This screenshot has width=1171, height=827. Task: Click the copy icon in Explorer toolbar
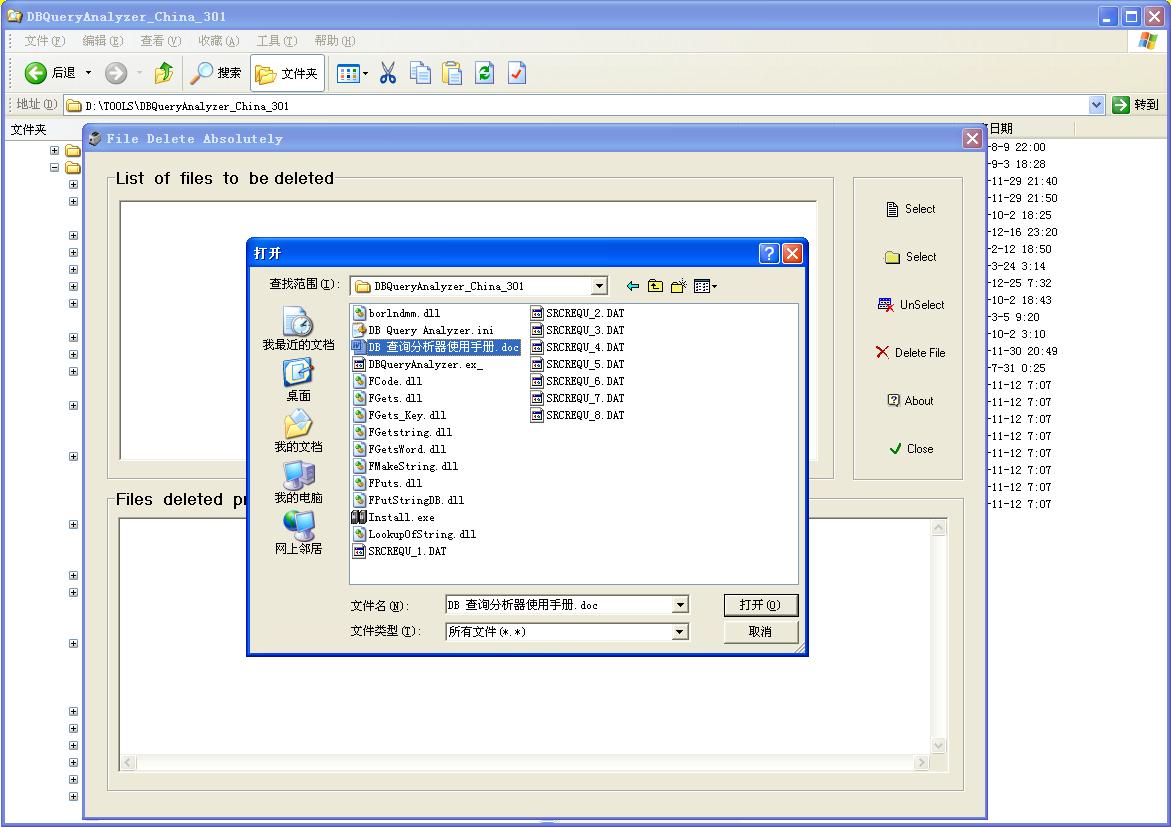(420, 72)
